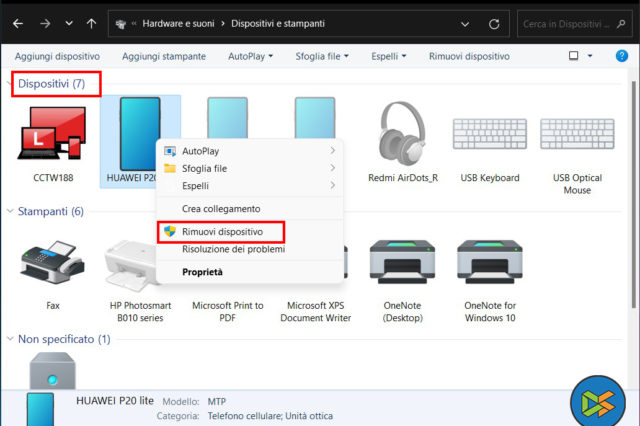Screen dimensions: 640x426
Task: Click the vertical scrollbar
Action: click(633, 194)
